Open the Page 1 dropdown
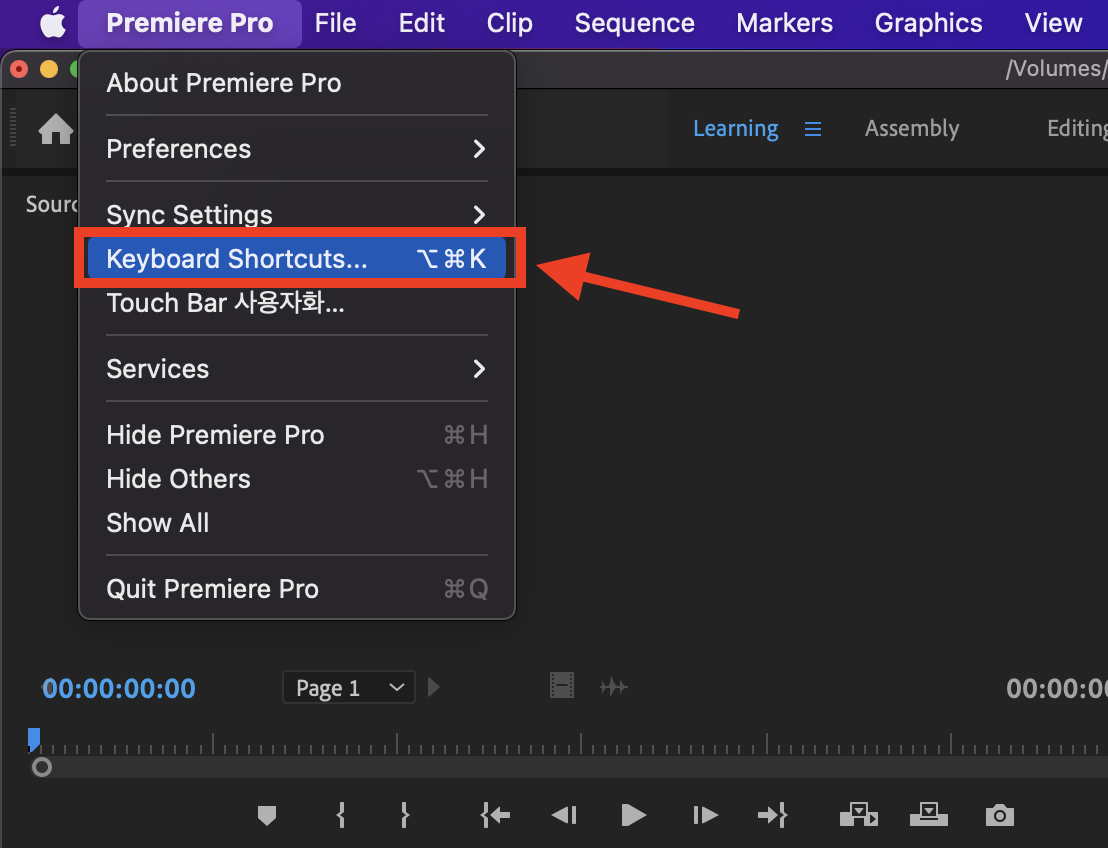Screen dimensions: 1108x848 click(349, 687)
